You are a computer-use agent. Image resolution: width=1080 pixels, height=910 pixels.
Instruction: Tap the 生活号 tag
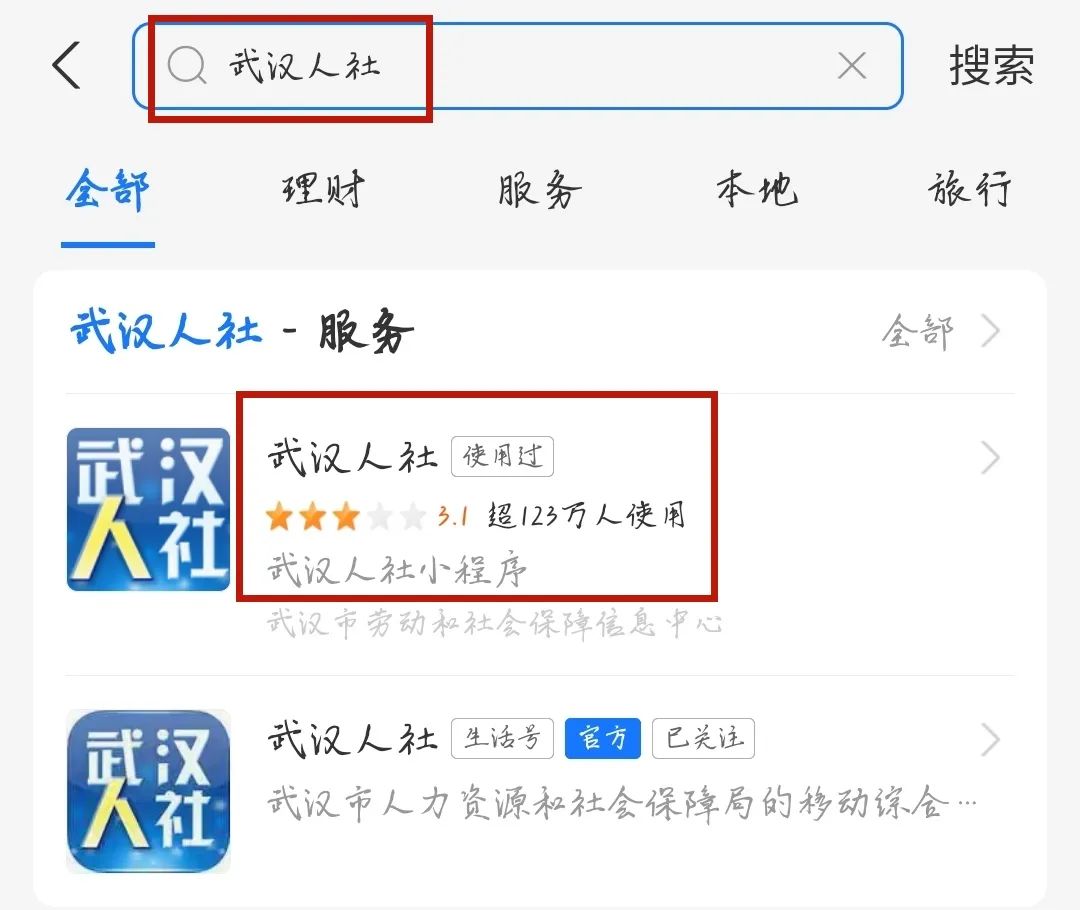(502, 738)
